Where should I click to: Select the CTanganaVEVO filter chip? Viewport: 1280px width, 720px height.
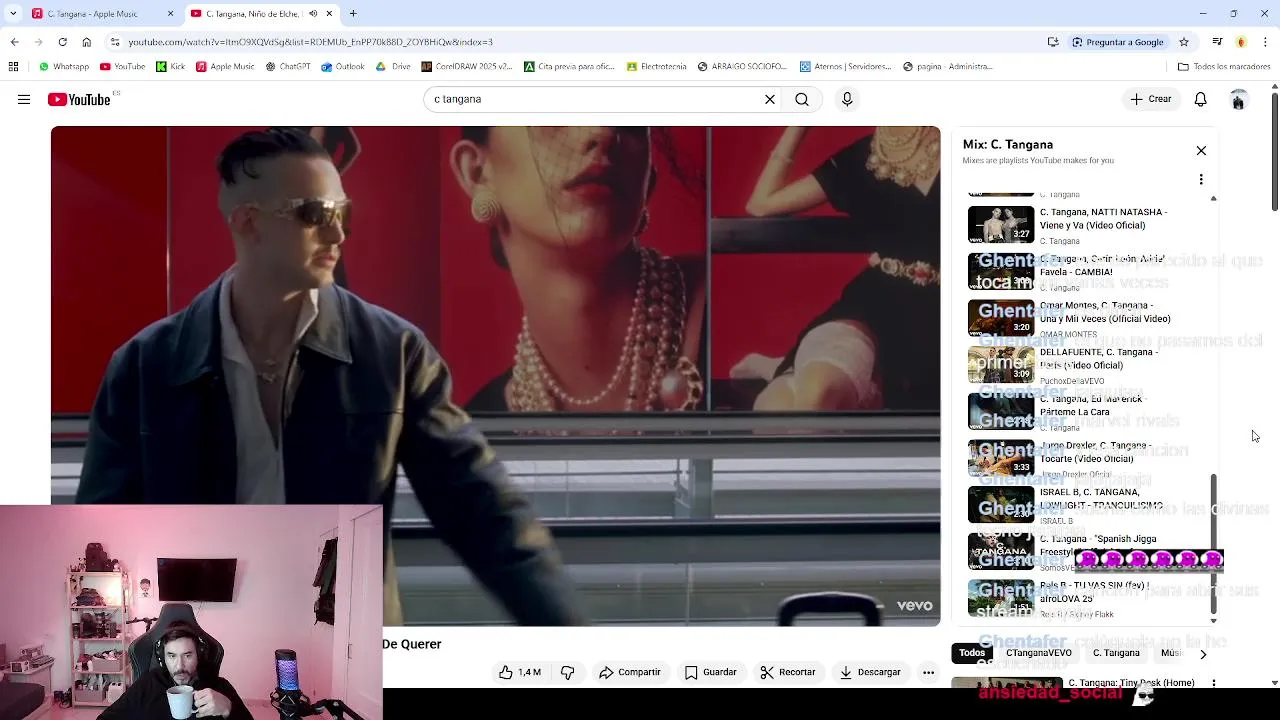click(x=1039, y=653)
